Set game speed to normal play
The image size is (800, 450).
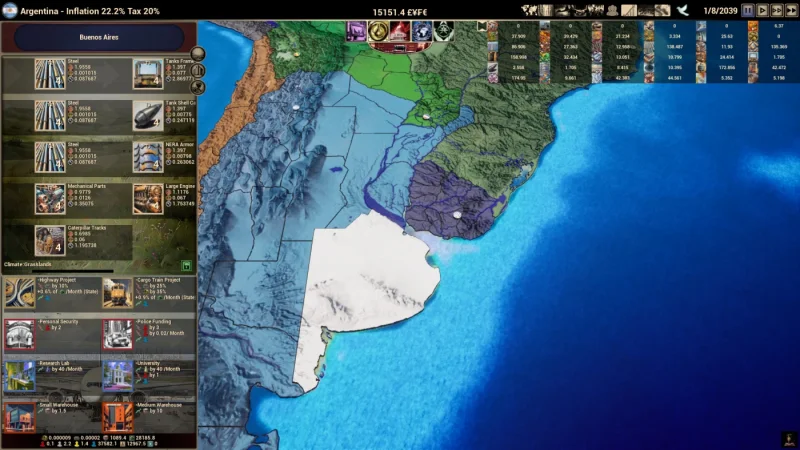(762, 10)
